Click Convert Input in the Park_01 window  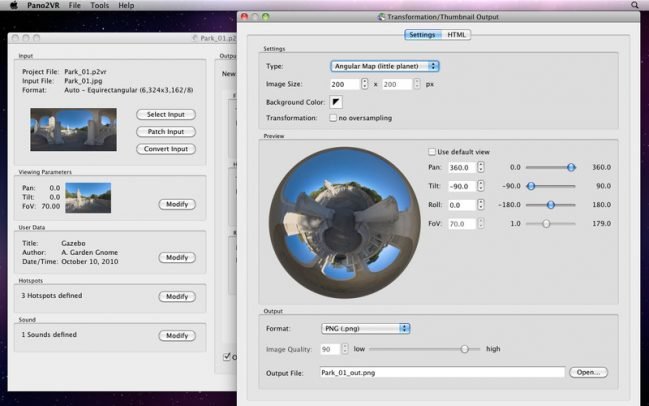[x=166, y=149]
